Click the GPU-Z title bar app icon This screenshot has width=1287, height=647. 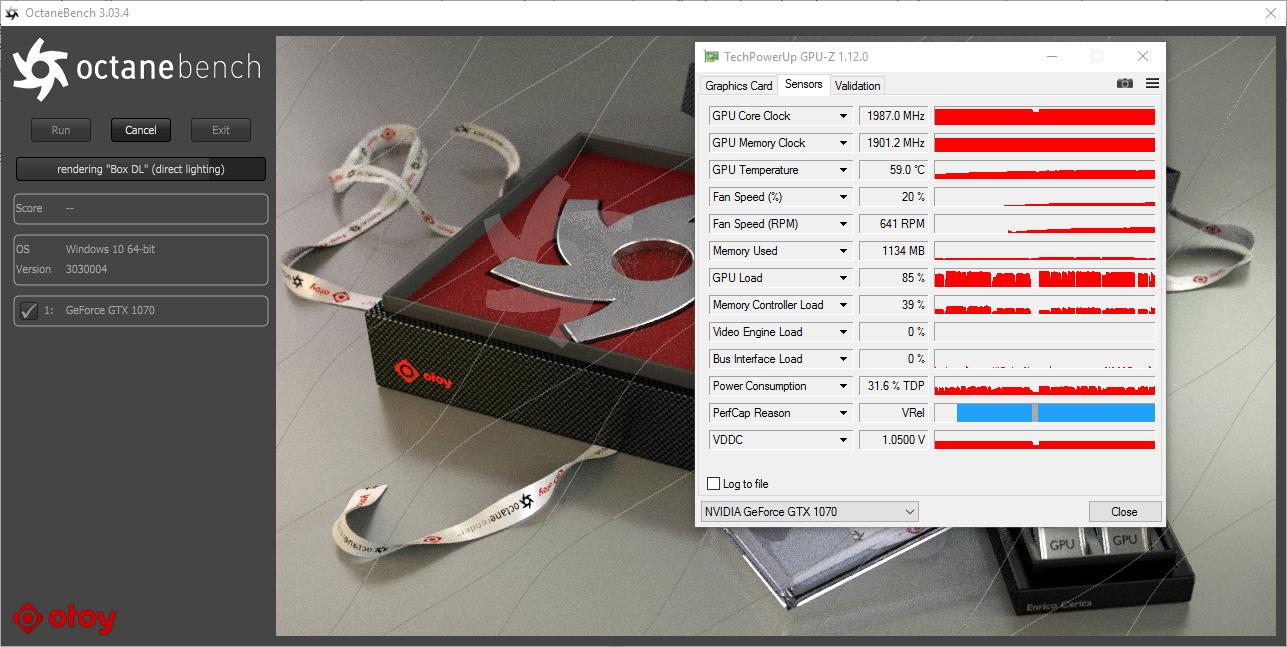pos(710,57)
